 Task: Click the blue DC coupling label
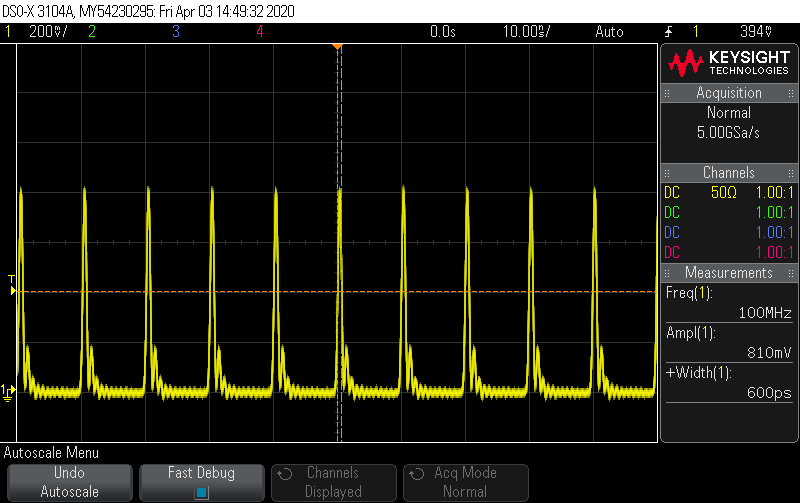[672, 233]
